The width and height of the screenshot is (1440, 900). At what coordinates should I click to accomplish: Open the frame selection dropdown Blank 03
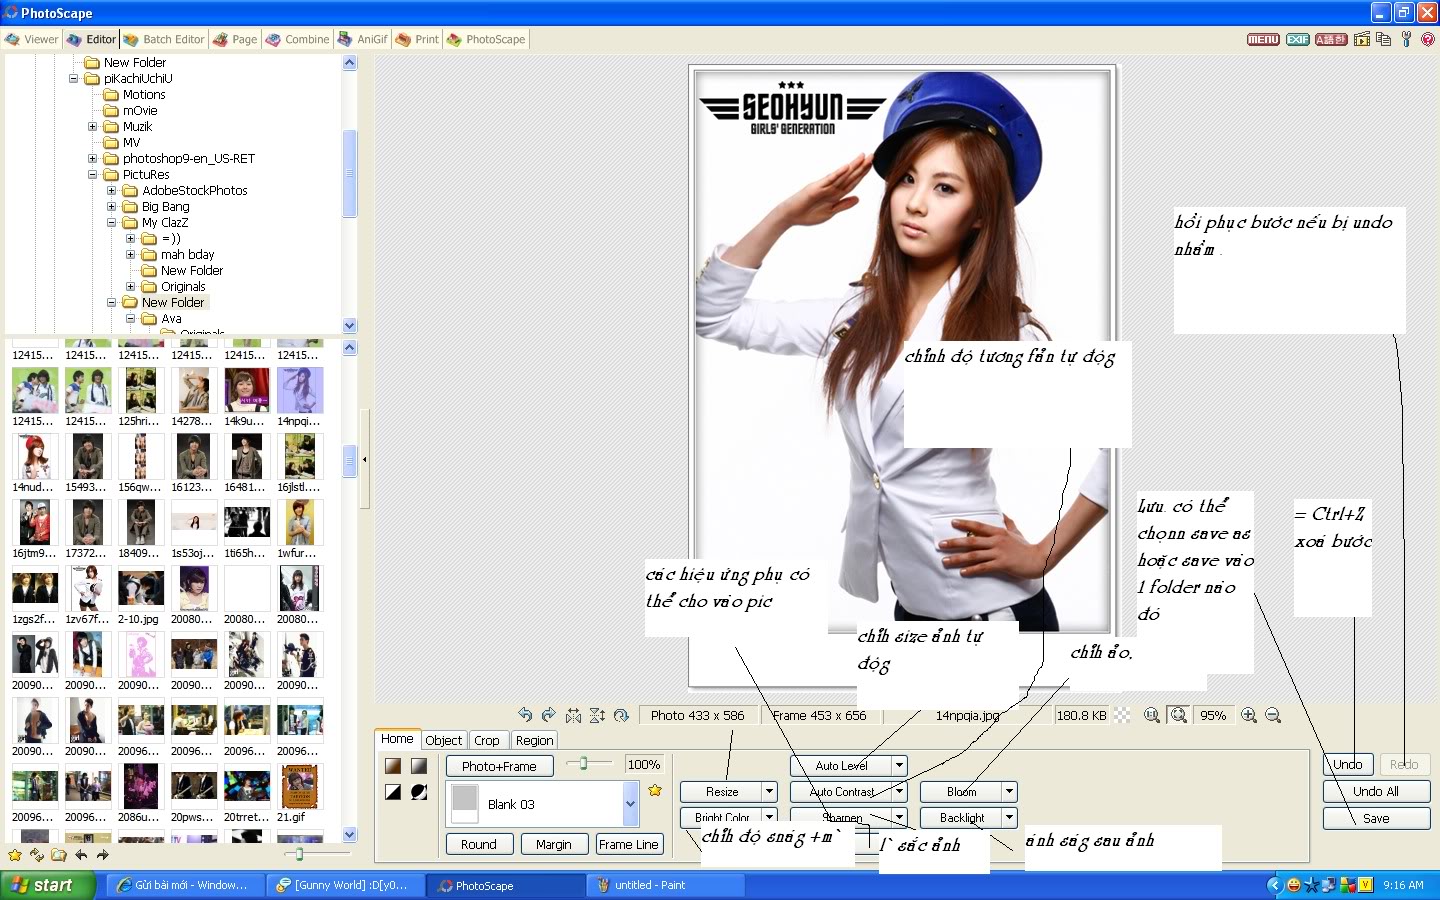coord(630,804)
